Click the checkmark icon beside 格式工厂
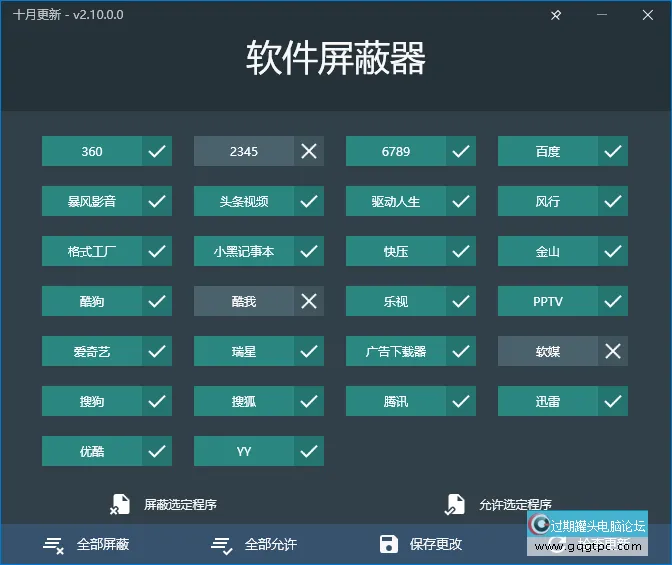672x565 pixels. point(157,251)
